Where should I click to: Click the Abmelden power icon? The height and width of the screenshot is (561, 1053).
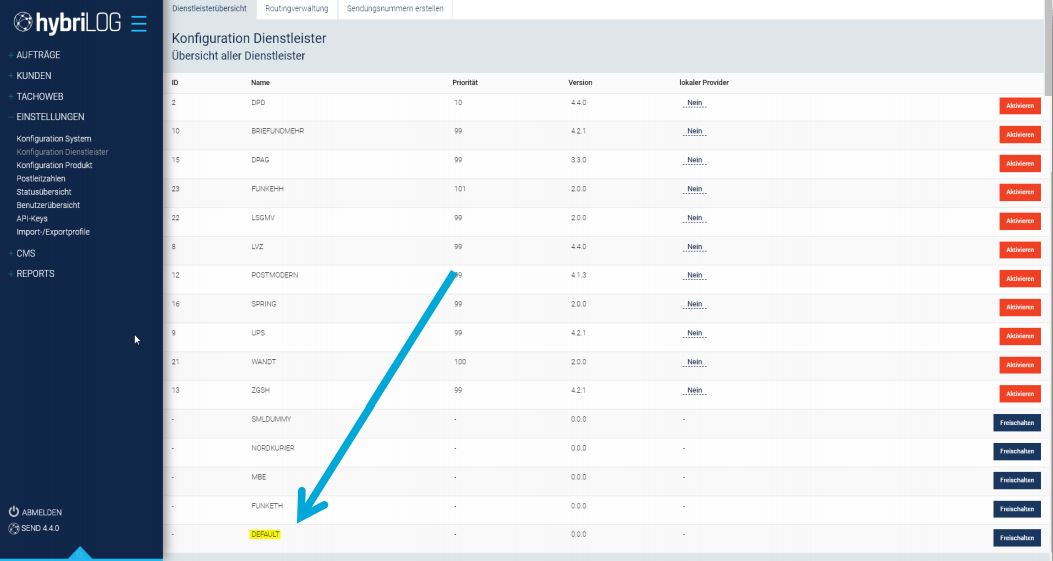pyautogui.click(x=13, y=511)
